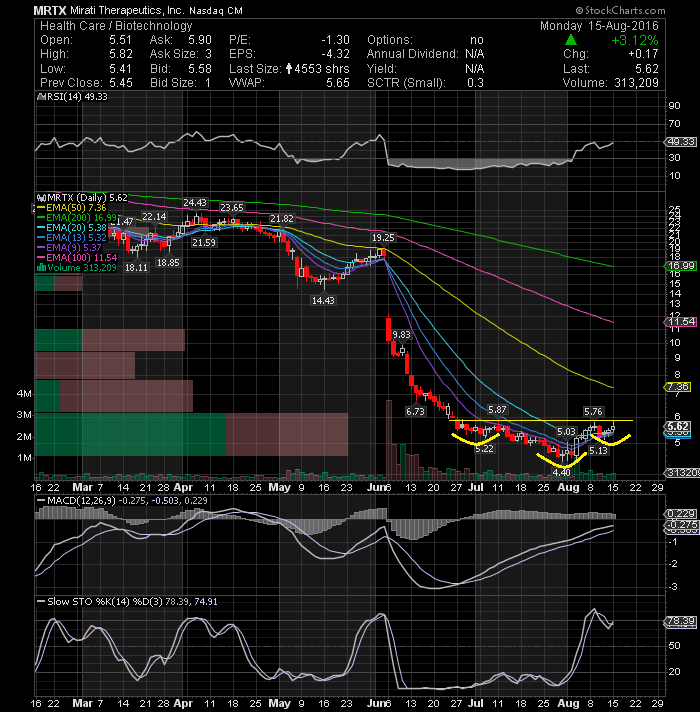Click the 9.83 price label
This screenshot has width=700, height=712.
pos(401,335)
